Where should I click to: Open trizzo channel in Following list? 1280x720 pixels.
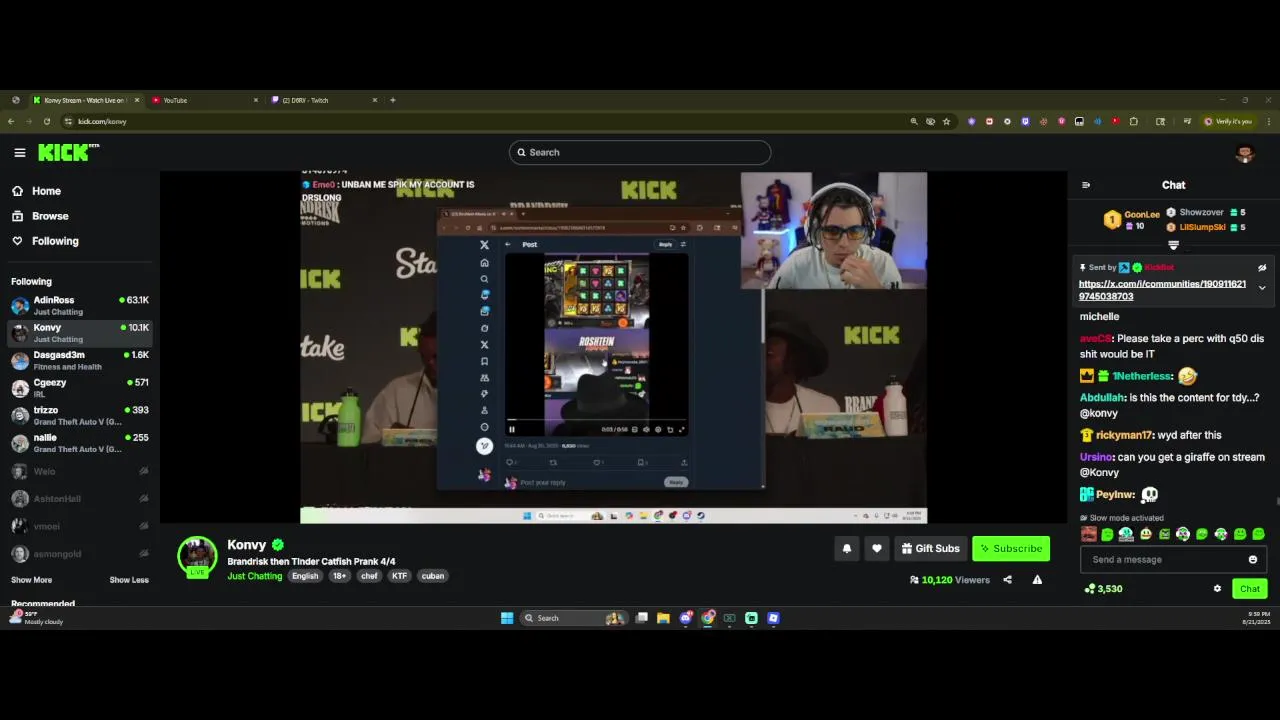80,415
